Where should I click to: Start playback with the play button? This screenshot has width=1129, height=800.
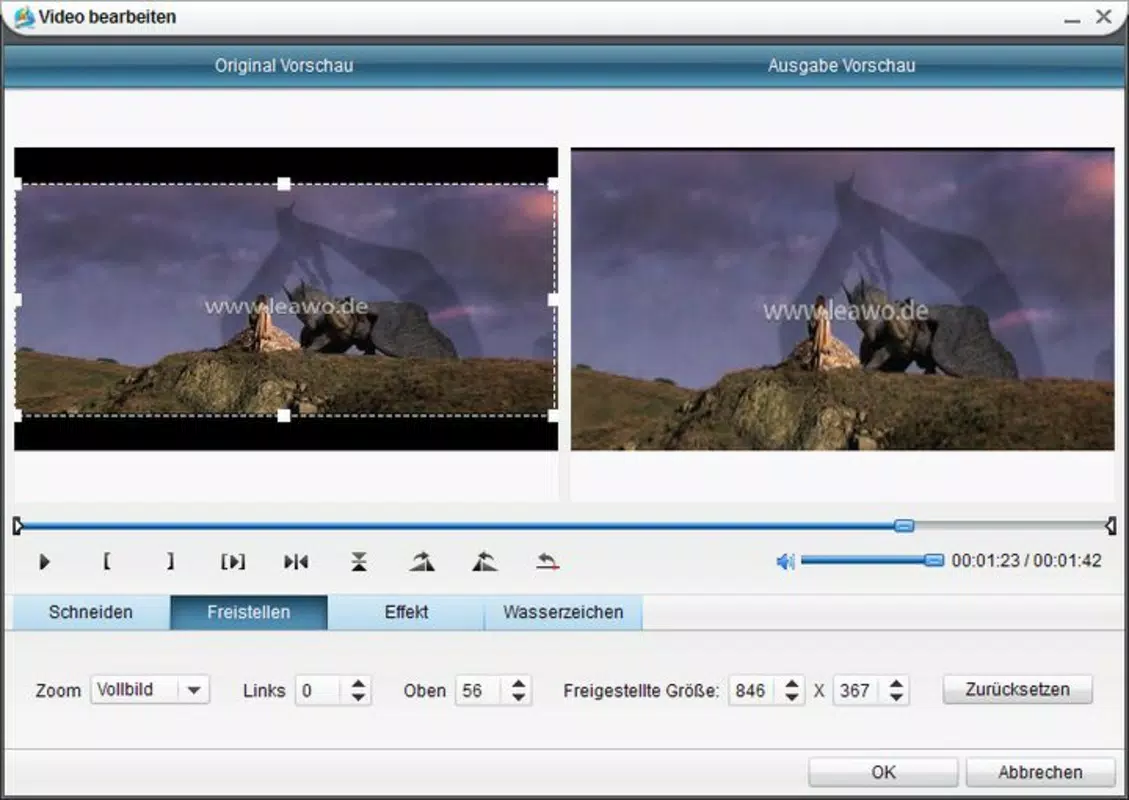pos(44,562)
